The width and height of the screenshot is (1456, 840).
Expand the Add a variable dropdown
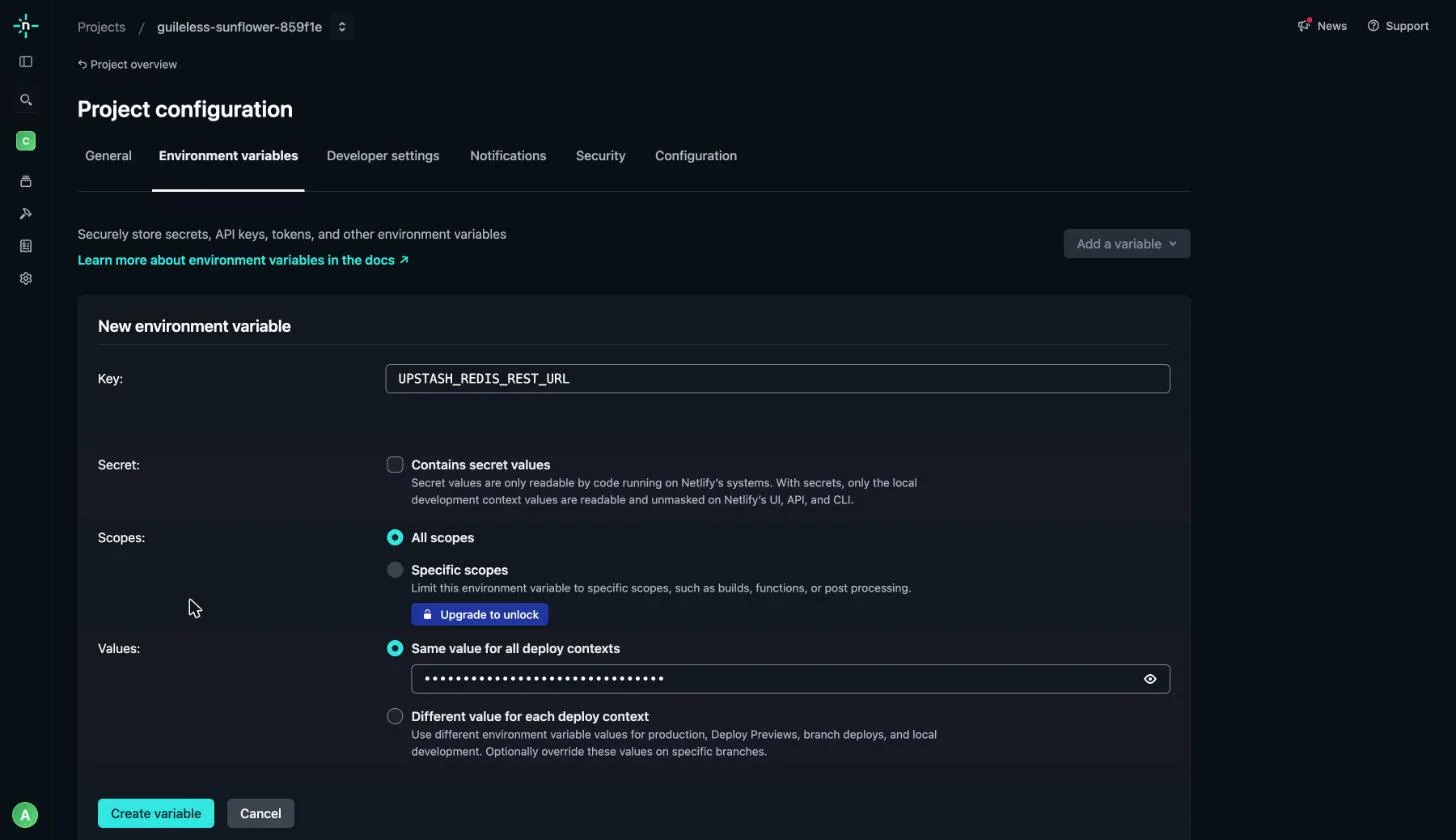point(1127,244)
